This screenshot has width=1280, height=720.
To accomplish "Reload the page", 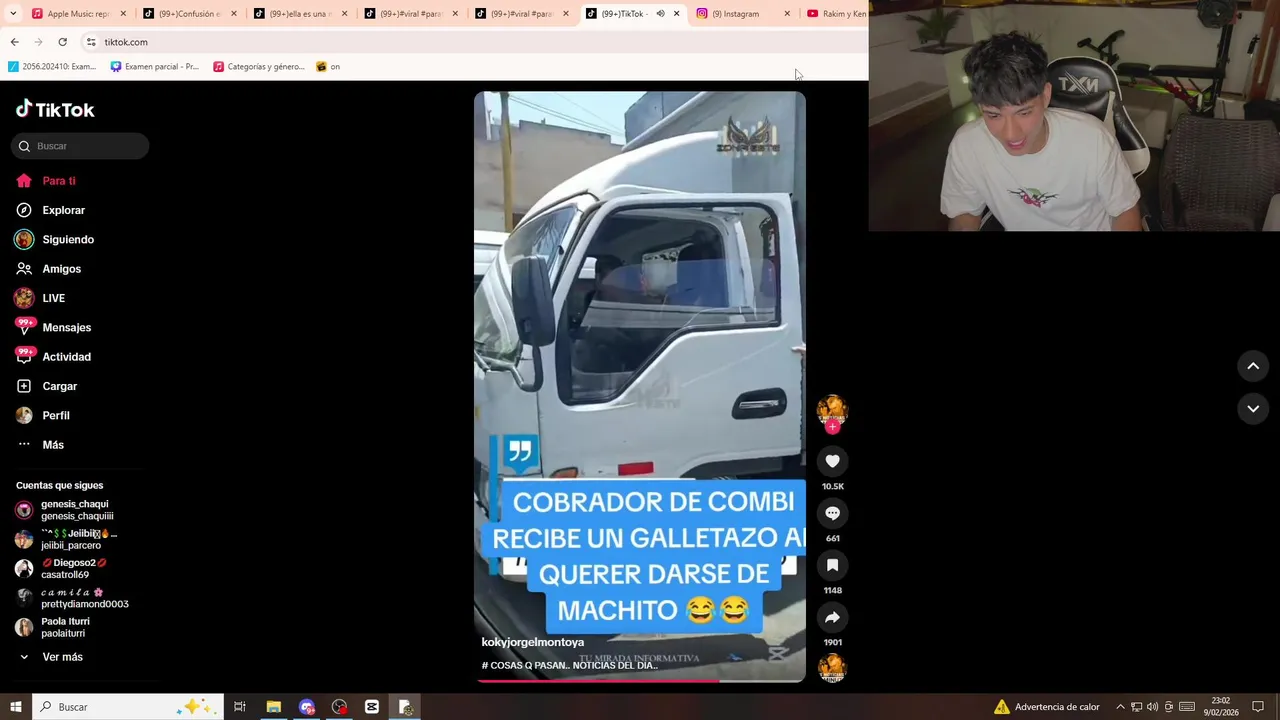I will (62, 42).
